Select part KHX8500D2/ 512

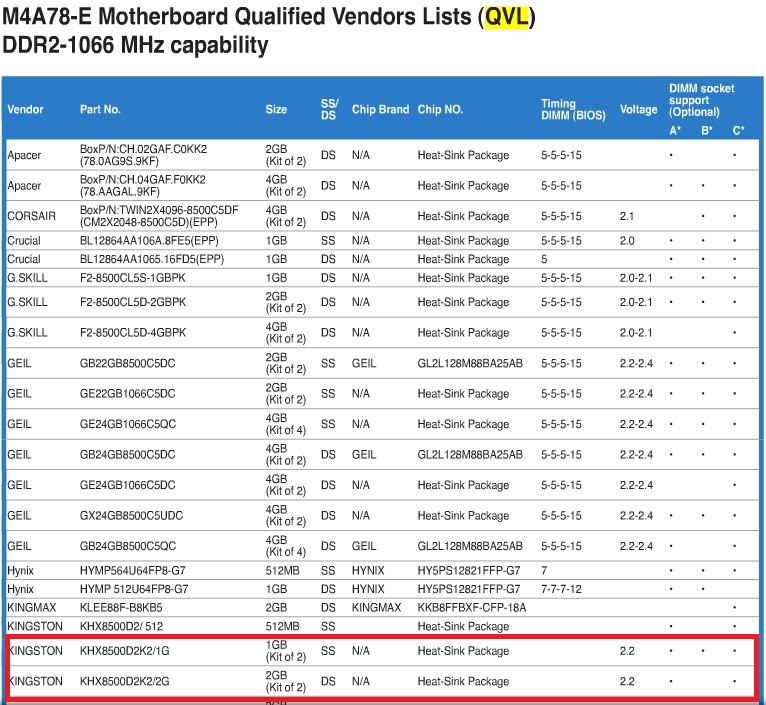(x=121, y=626)
